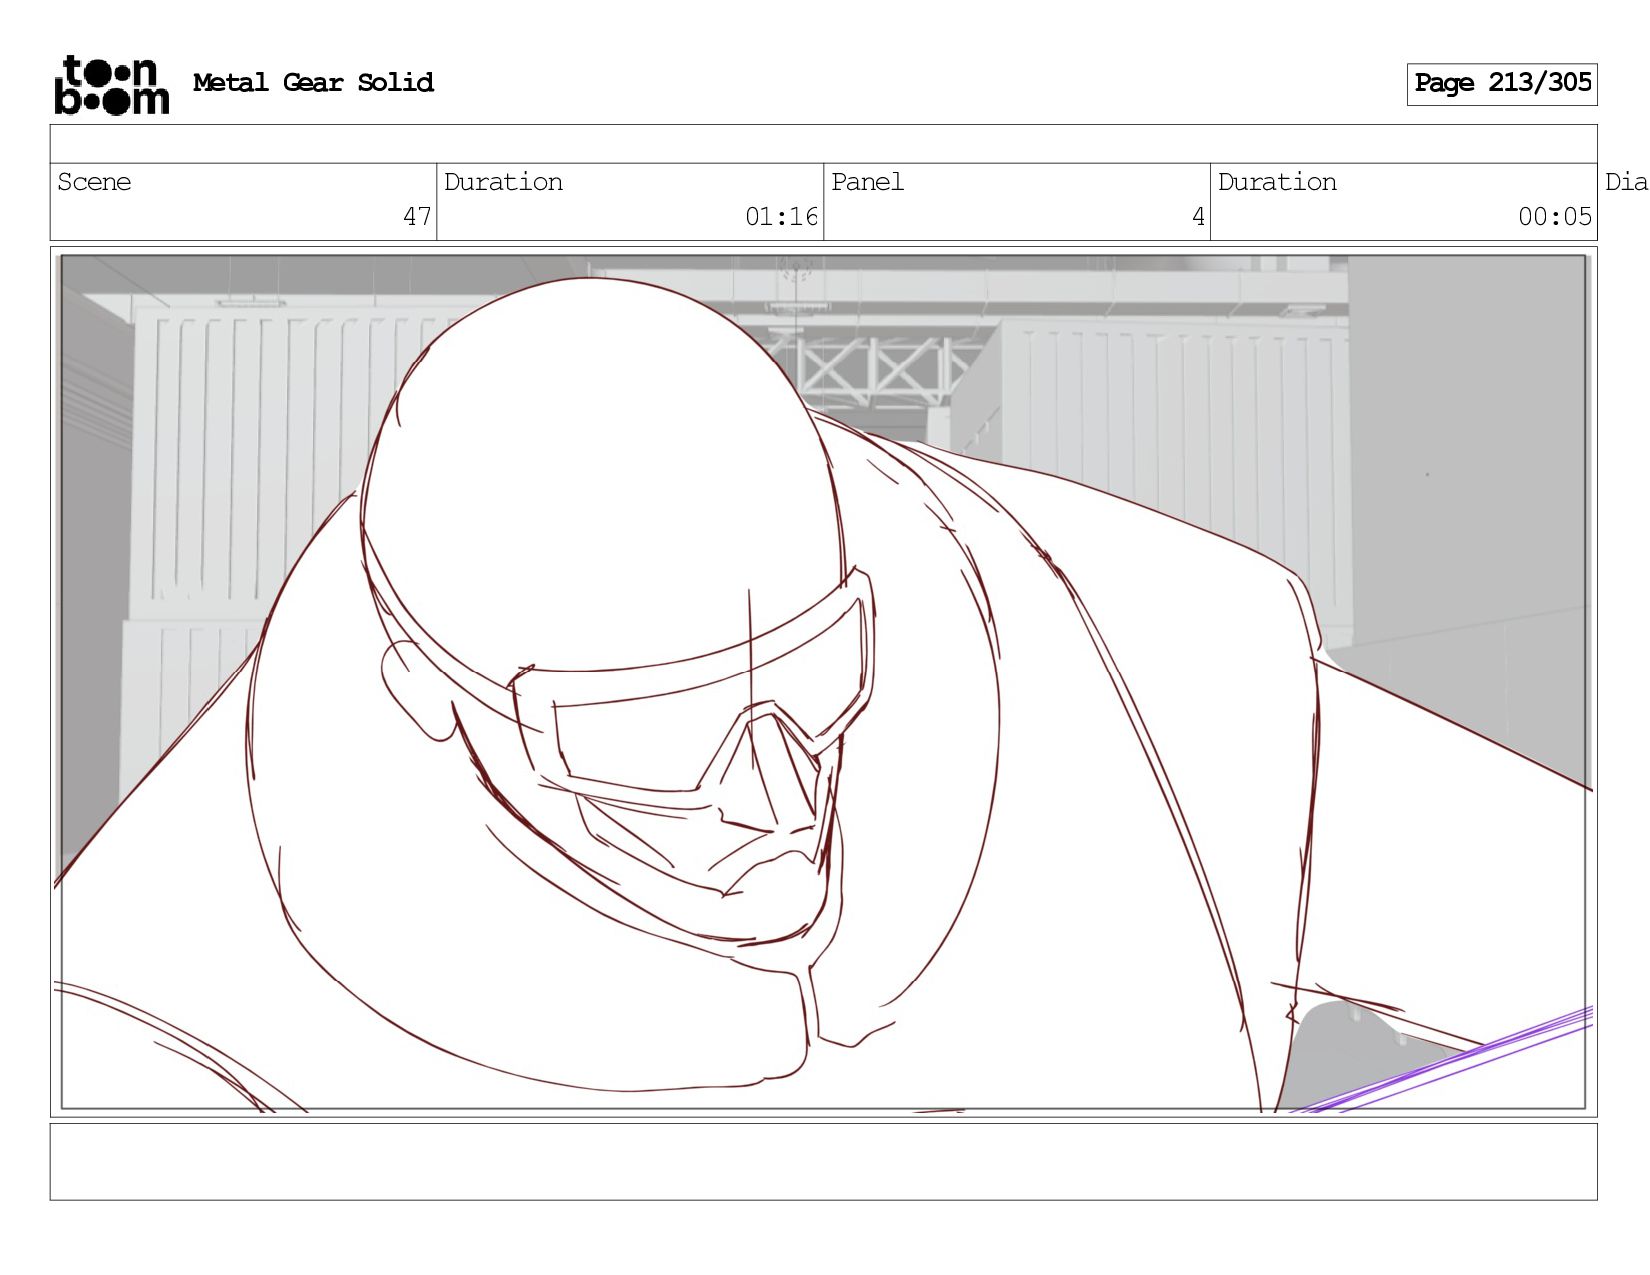Select the 'Metal Gear Solid' title text
This screenshot has width=1650, height=1275.
pos(313,83)
